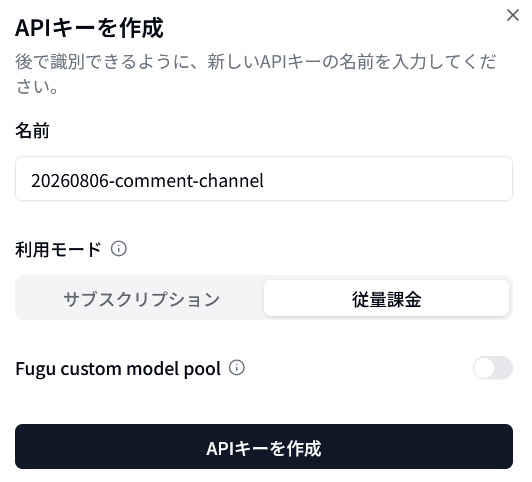532x482 pixels.
Task: Click the white knob of the model pool toggle
Action: pos(484,368)
